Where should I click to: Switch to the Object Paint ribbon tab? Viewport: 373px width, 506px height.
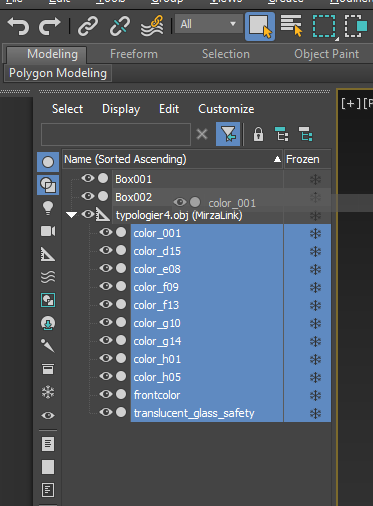pyautogui.click(x=326, y=54)
